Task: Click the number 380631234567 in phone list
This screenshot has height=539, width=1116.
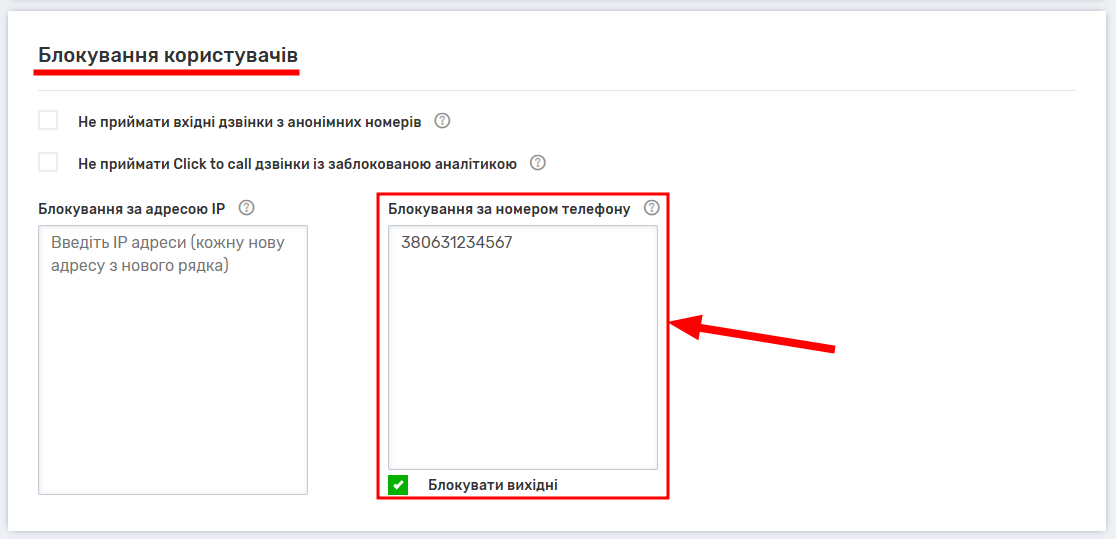Action: pos(456,242)
